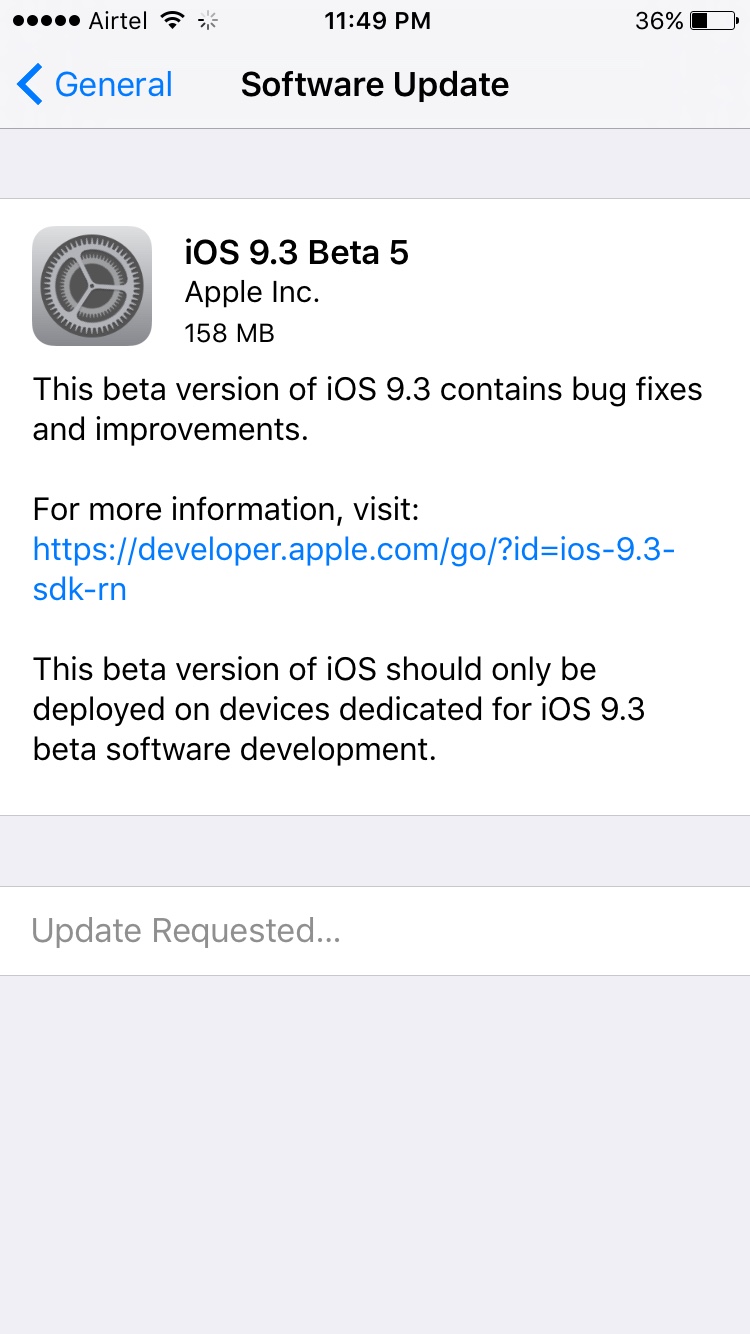Screen dimensions: 750x1334
Task: Tap the Settings gear update icon
Action: 92,286
